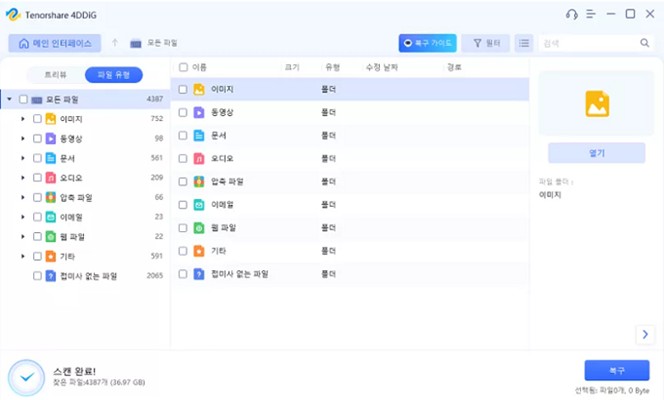Click the 오디오 icon in left tree
The width and height of the screenshot is (664, 400).
[x=51, y=177]
